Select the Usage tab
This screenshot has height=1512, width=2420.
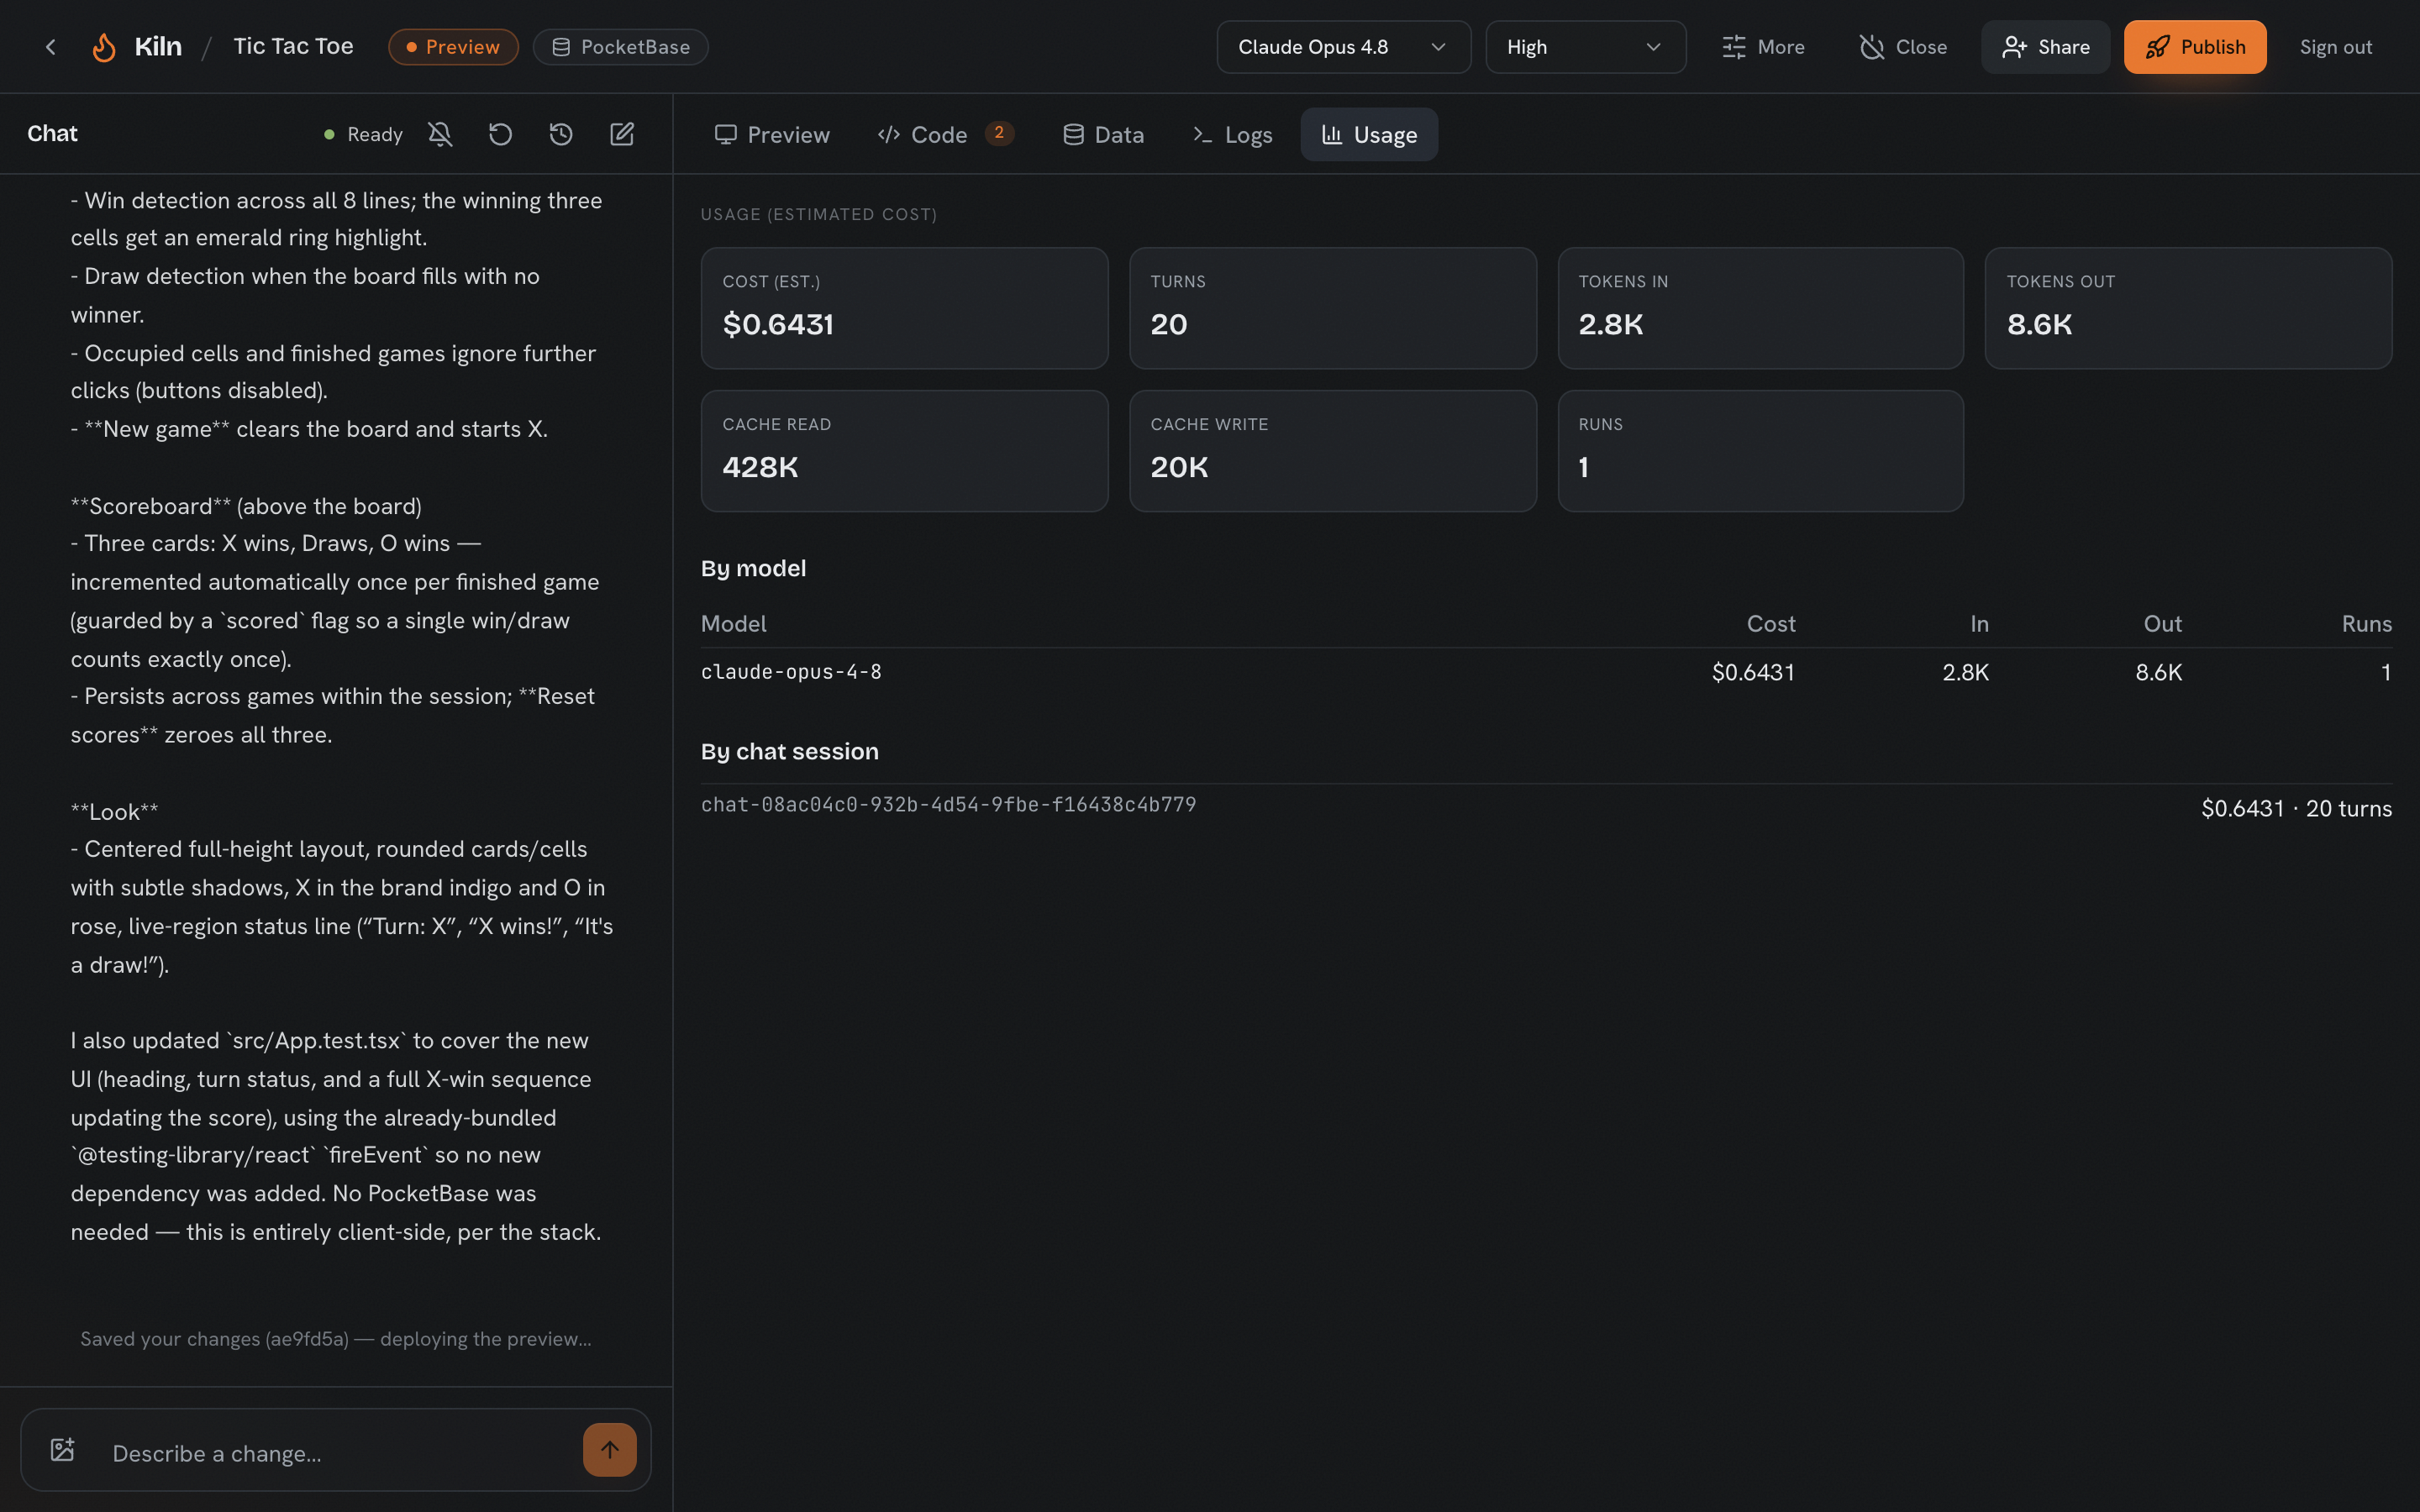[1369, 135]
